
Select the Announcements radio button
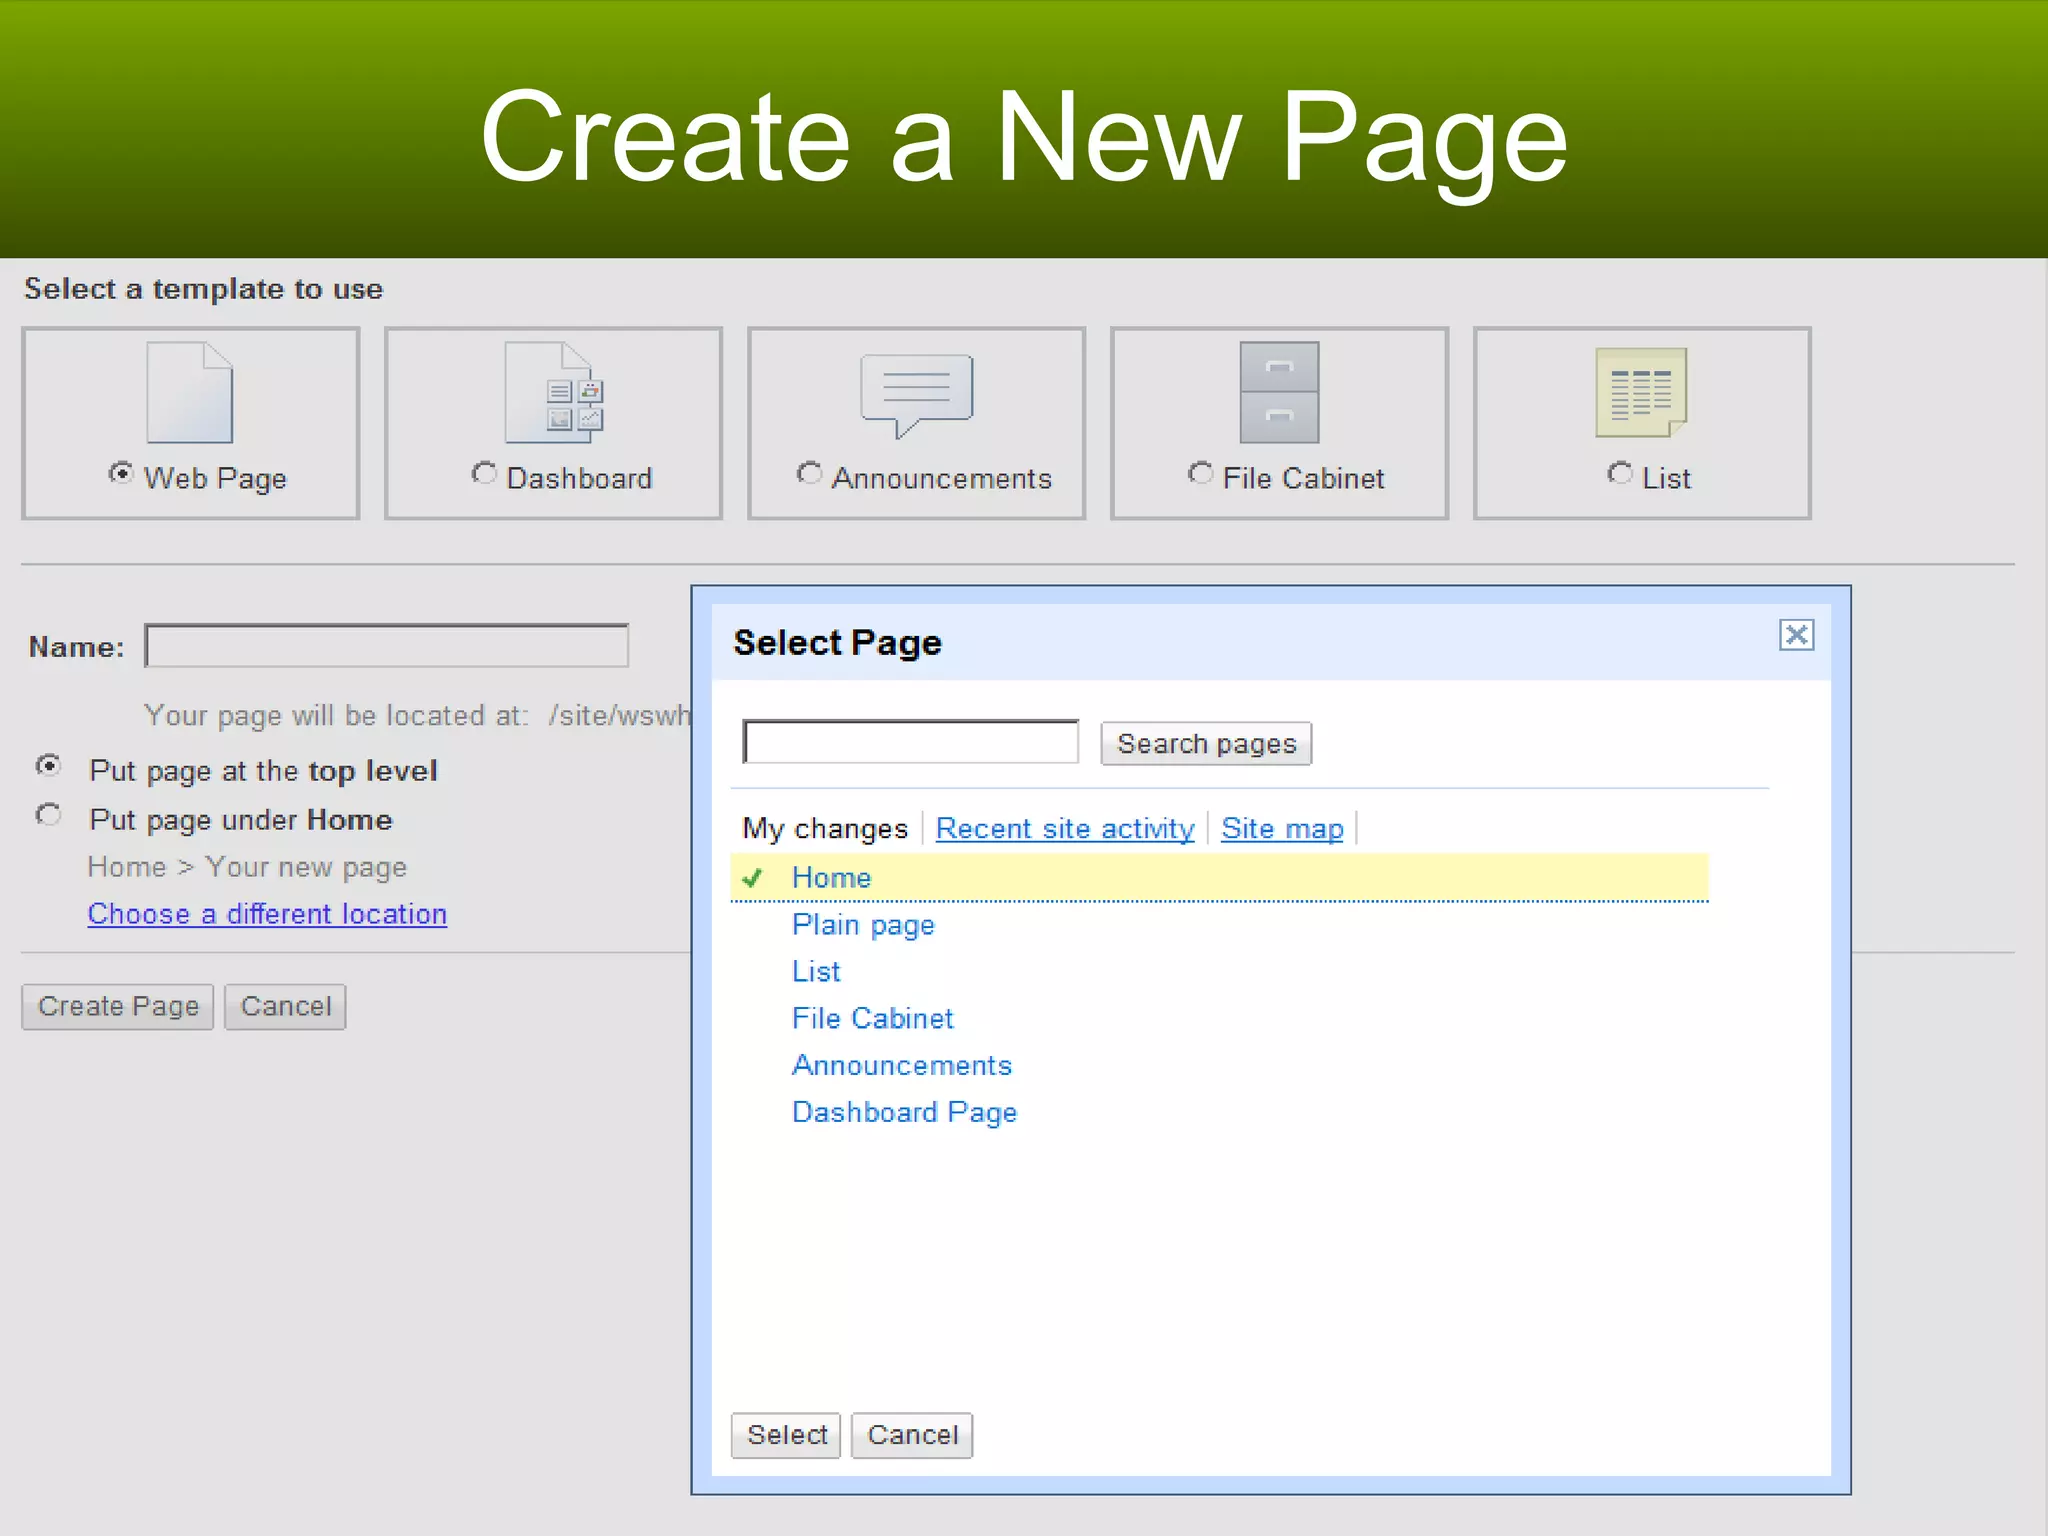(809, 473)
